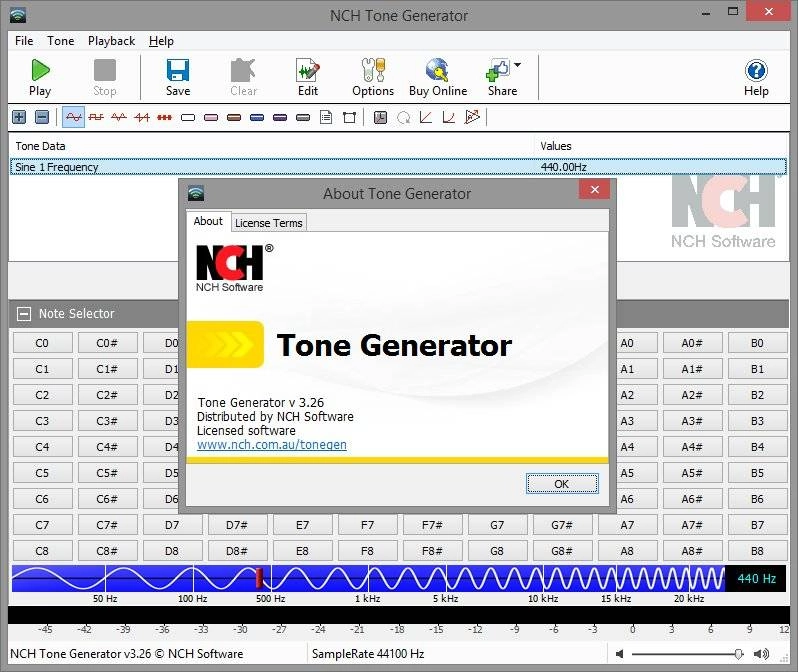This screenshot has height=672, width=798.
Task: Open the Tone menu
Action: [x=61, y=41]
